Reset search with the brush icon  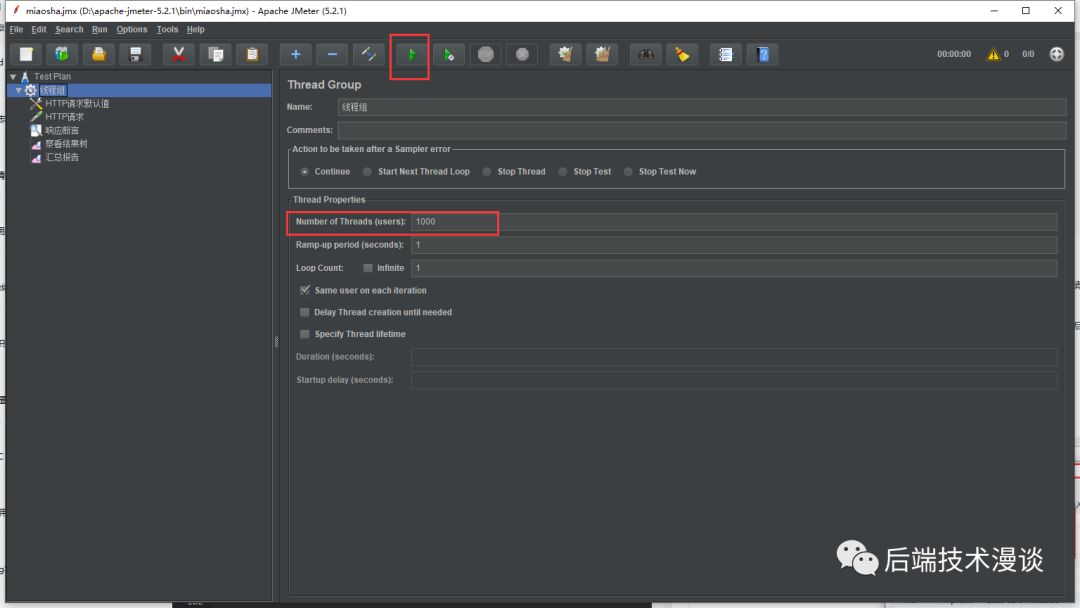[x=682, y=54]
